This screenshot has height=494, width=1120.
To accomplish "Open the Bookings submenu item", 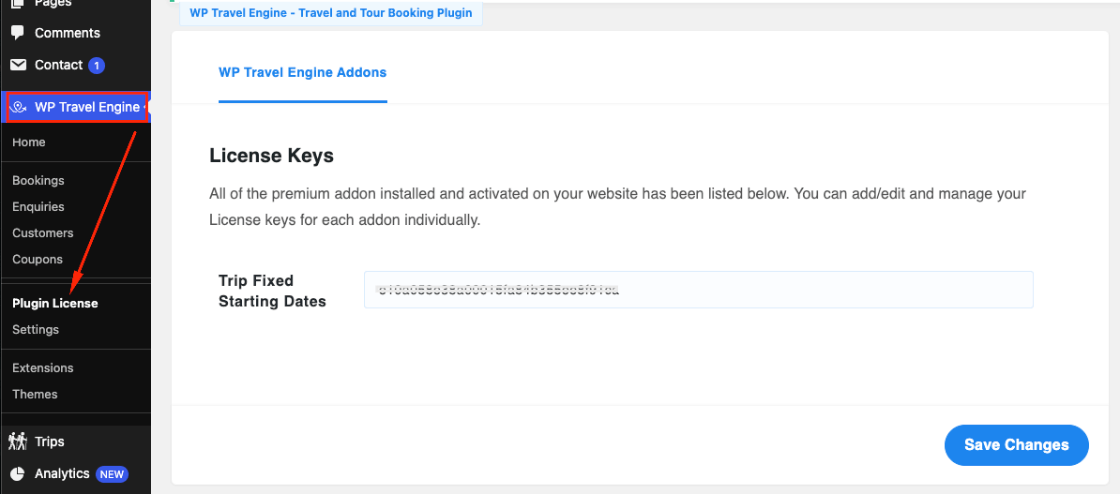I will point(38,181).
